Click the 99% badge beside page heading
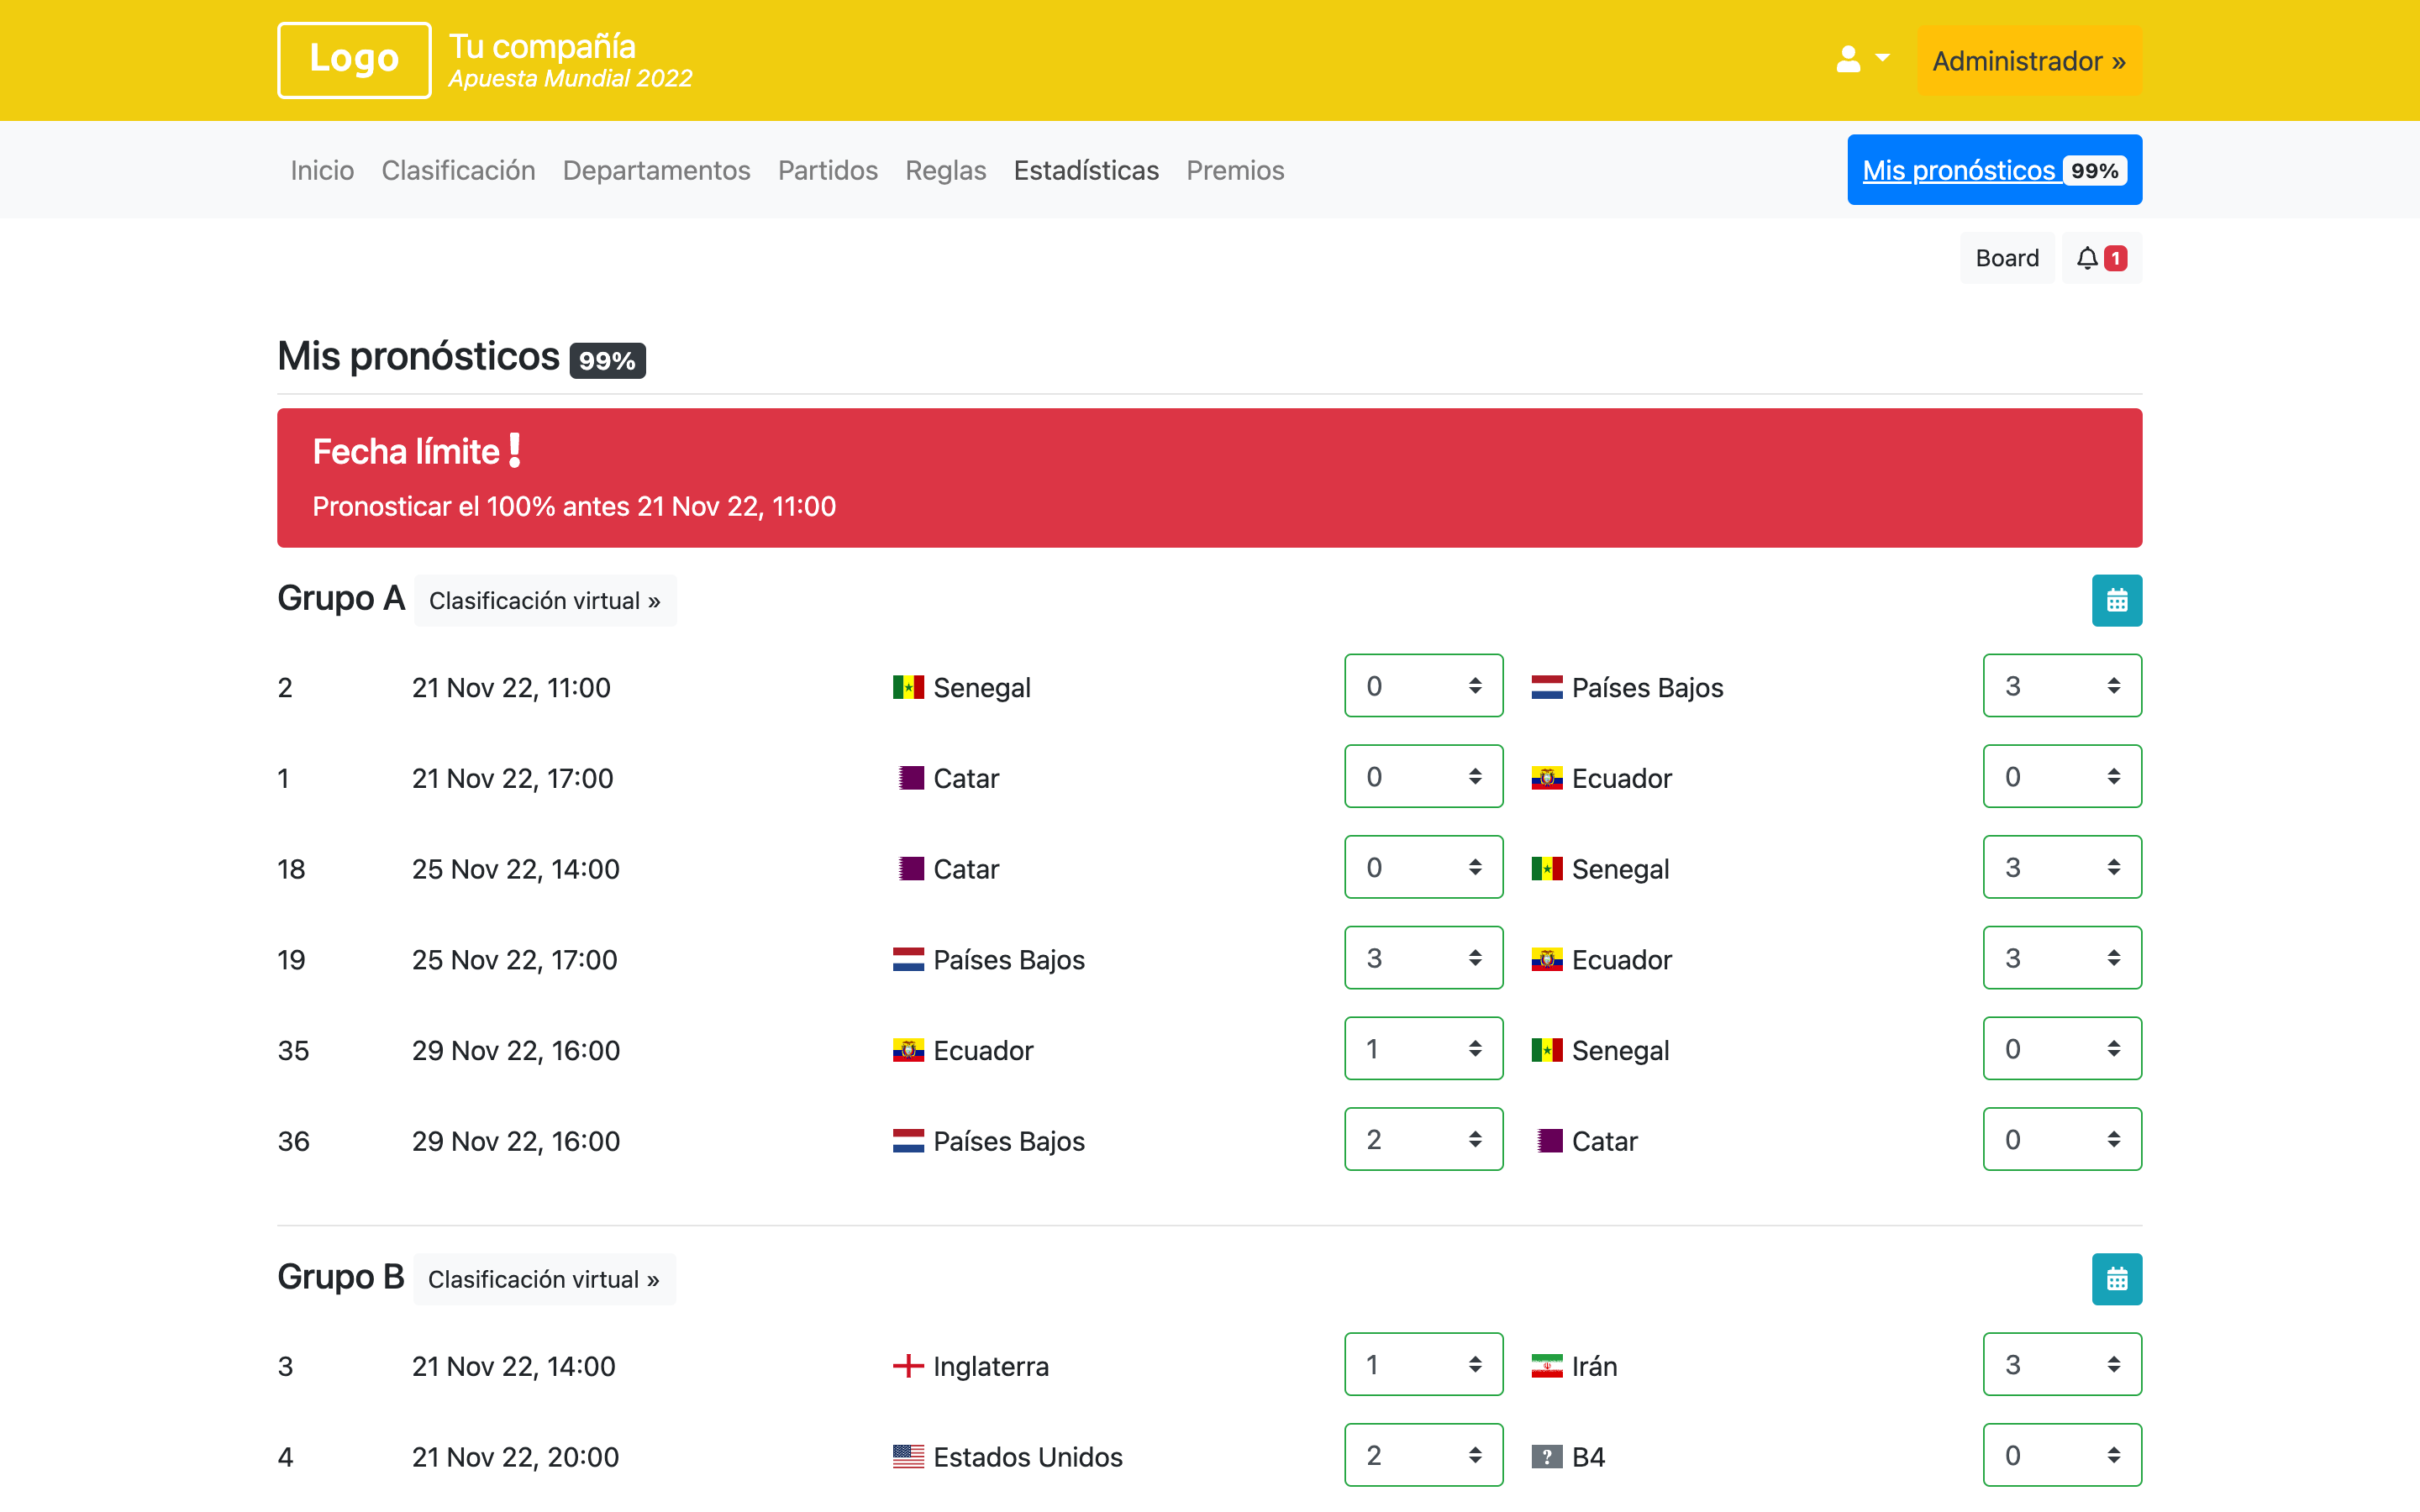The width and height of the screenshot is (2420, 1512). click(607, 360)
